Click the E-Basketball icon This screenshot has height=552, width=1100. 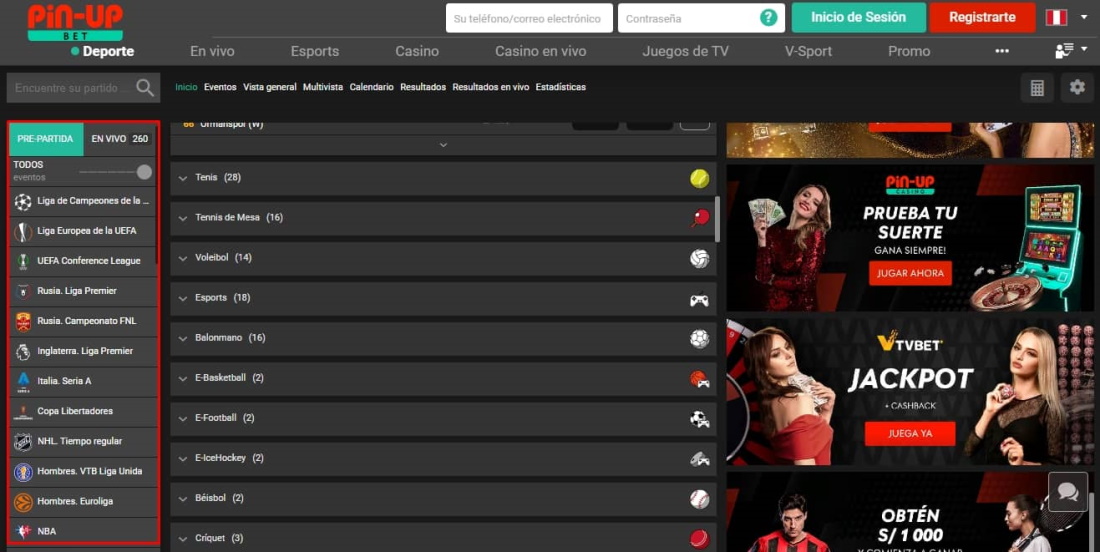(699, 379)
